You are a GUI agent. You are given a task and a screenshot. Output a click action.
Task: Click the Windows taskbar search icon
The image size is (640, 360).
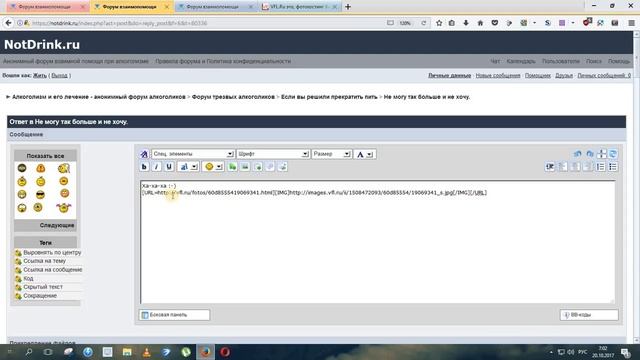pyautogui.click(x=29, y=352)
